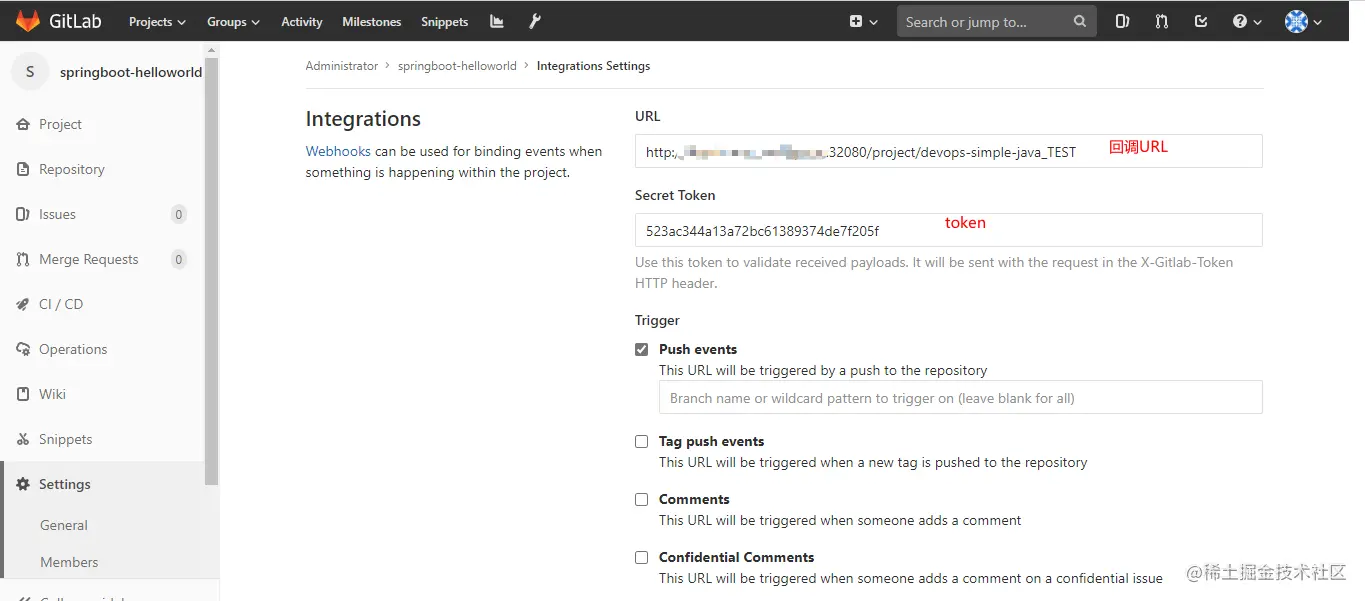The width and height of the screenshot is (1365, 601).
Task: Focus the Secret Token input field
Action: tap(948, 230)
